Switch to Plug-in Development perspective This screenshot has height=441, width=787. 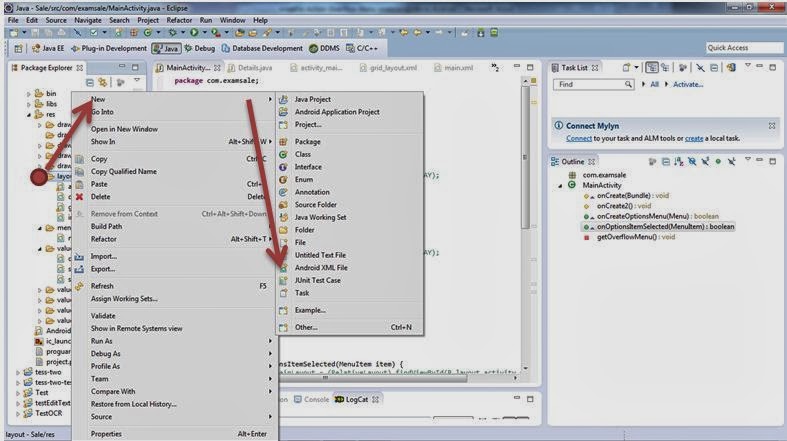pyautogui.click(x=109, y=48)
